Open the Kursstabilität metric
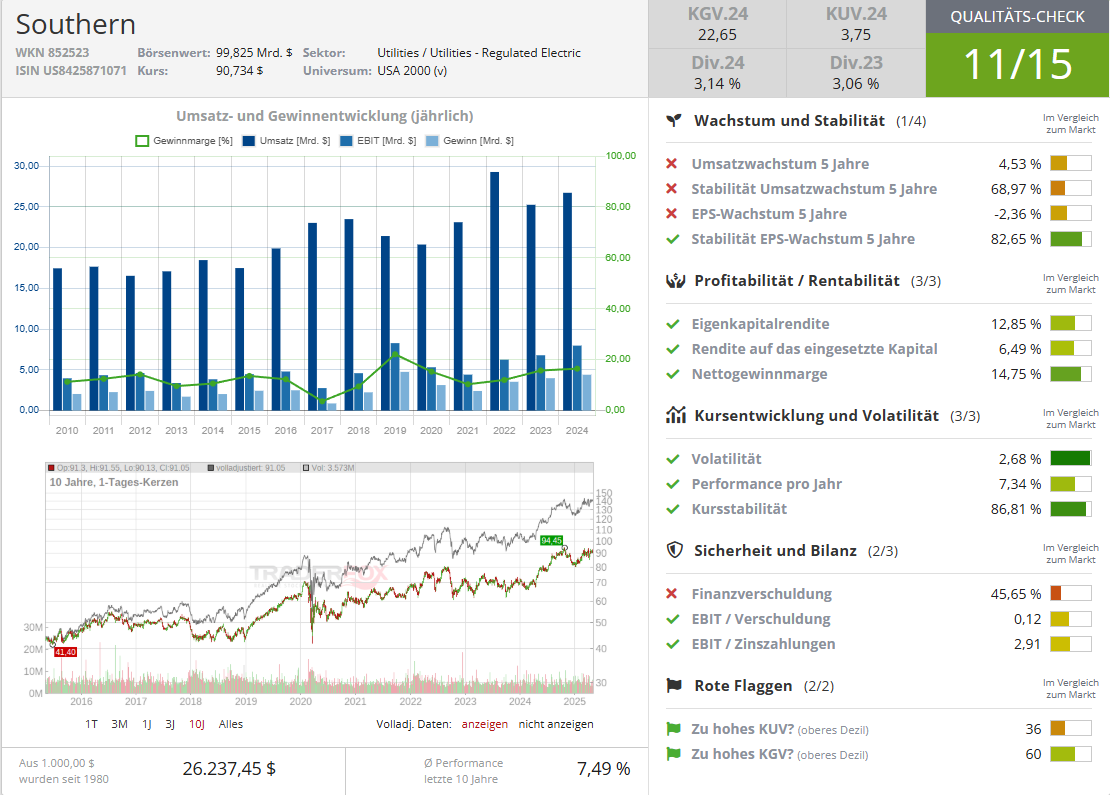Screen dimensions: 1110x795 (x=739, y=508)
